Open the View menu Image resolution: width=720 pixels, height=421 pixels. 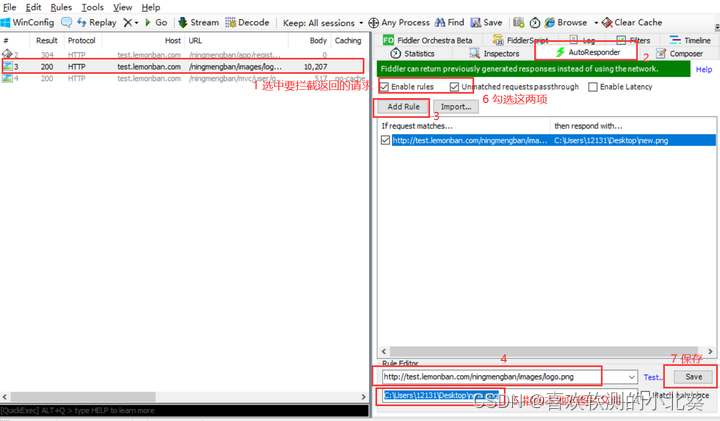click(x=123, y=7)
